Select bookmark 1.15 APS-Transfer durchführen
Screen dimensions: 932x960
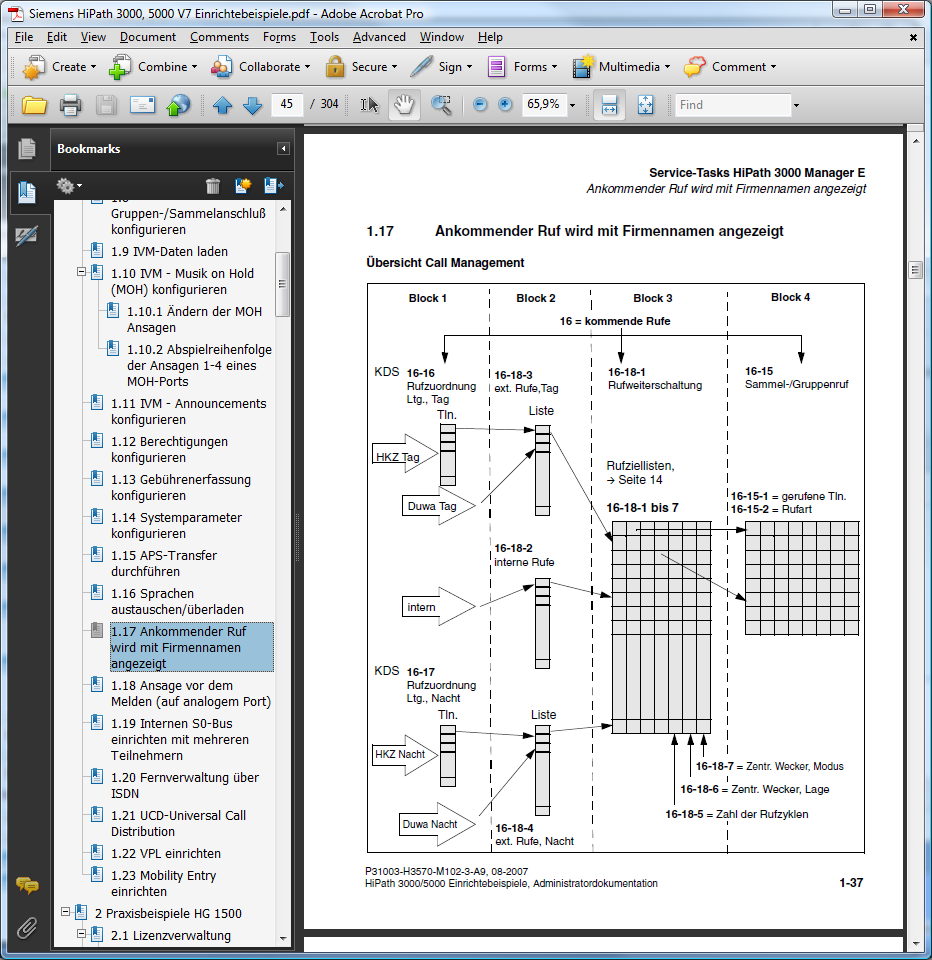[164, 563]
